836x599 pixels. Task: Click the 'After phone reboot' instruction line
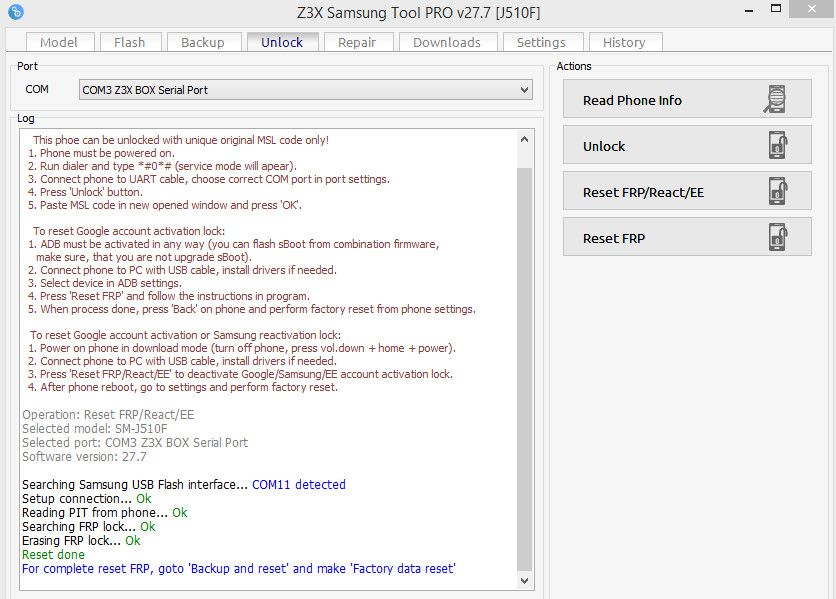[x=183, y=387]
